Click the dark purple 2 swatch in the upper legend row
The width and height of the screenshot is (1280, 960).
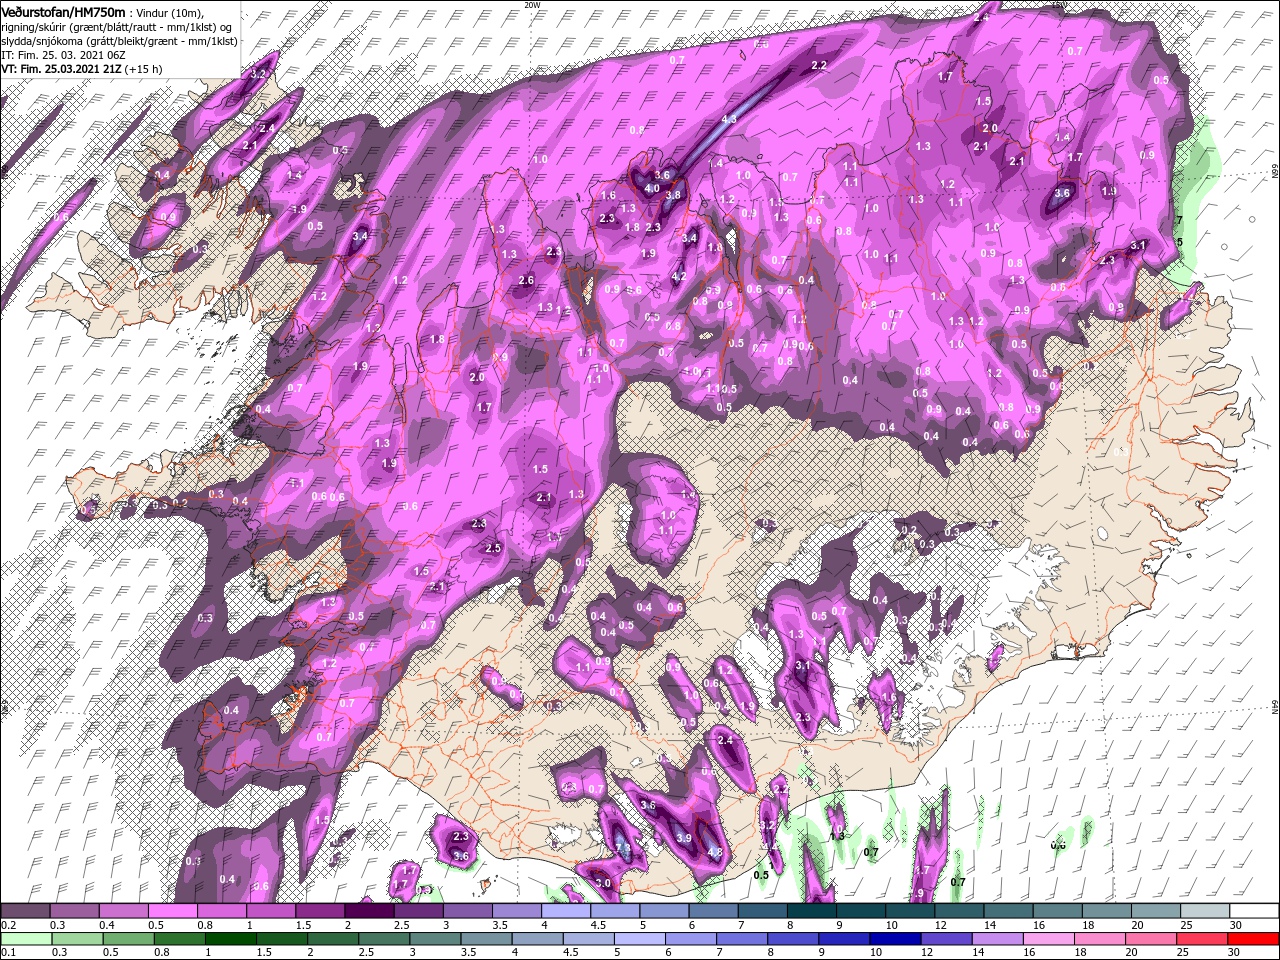click(369, 912)
